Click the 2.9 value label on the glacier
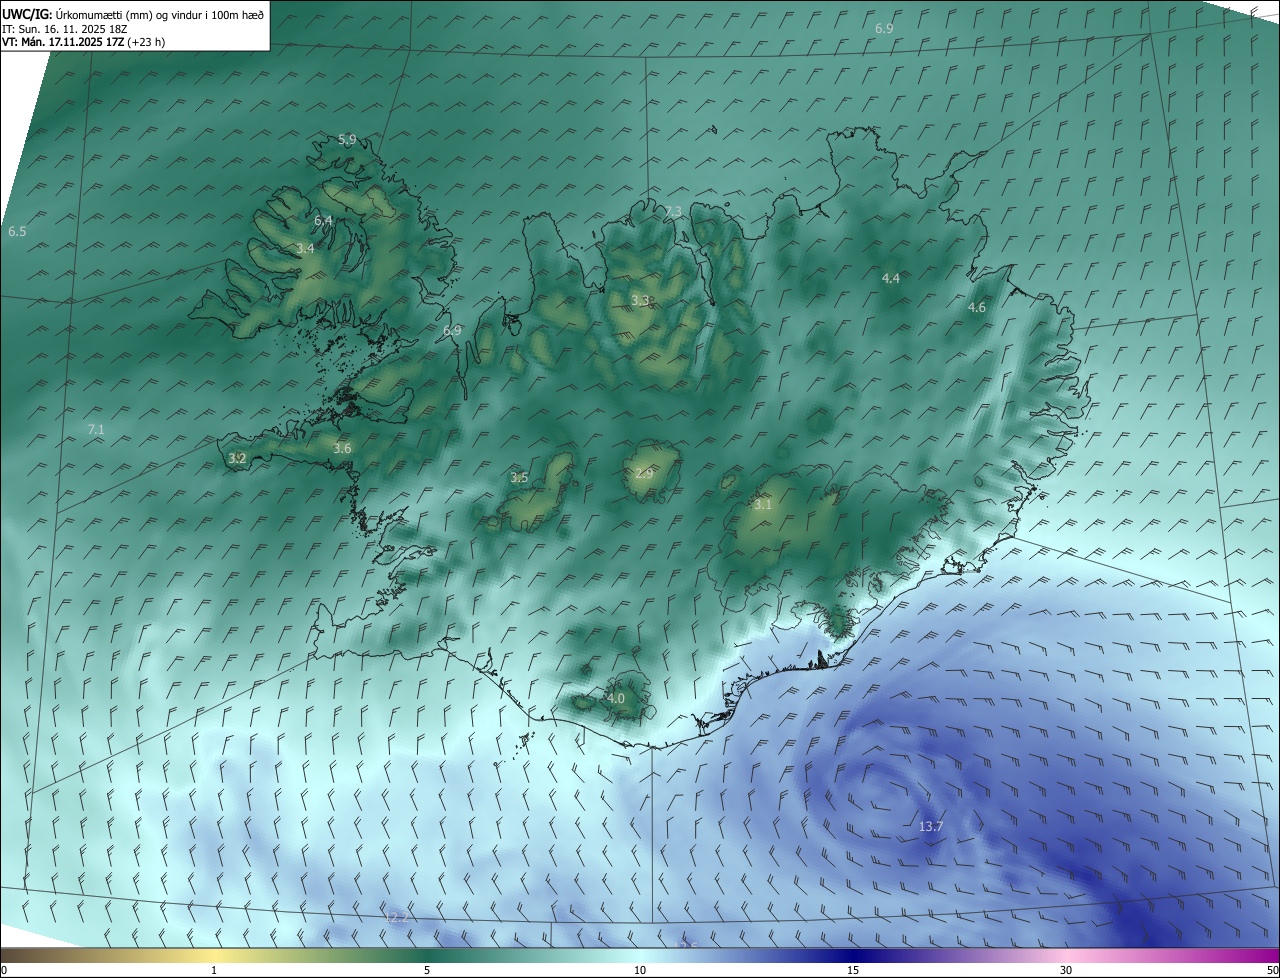Image resolution: width=1280 pixels, height=978 pixels. [x=643, y=473]
